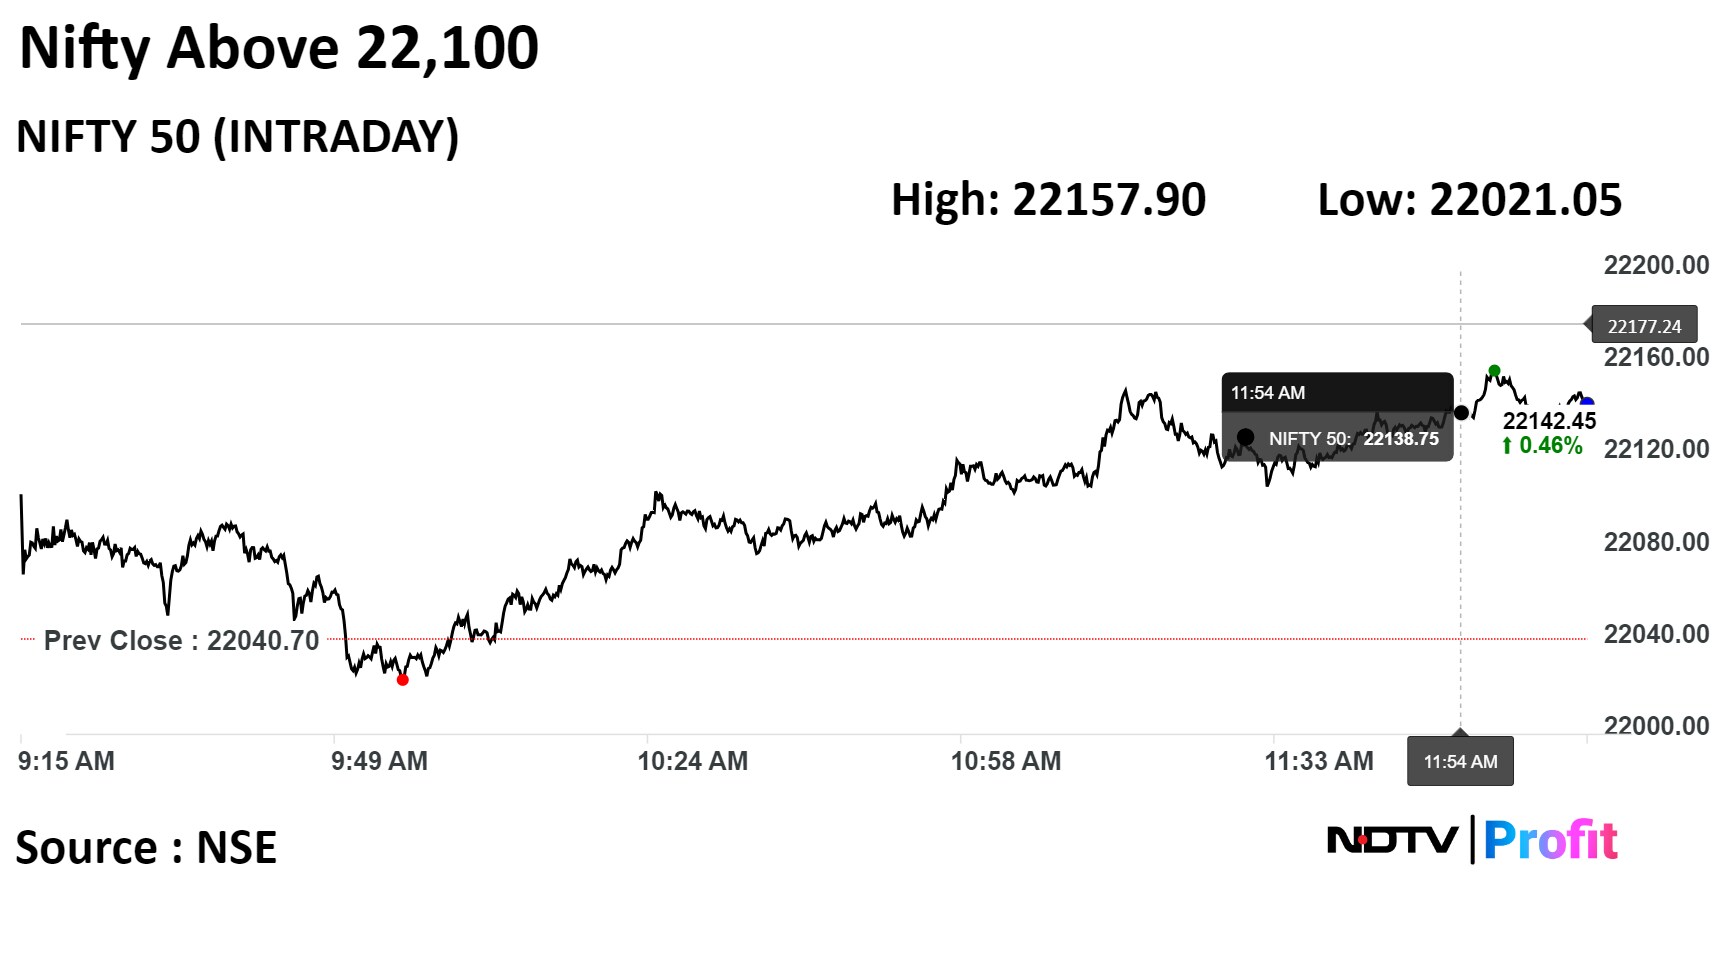
Task: Click the blue current-price dot
Action: tap(1587, 404)
